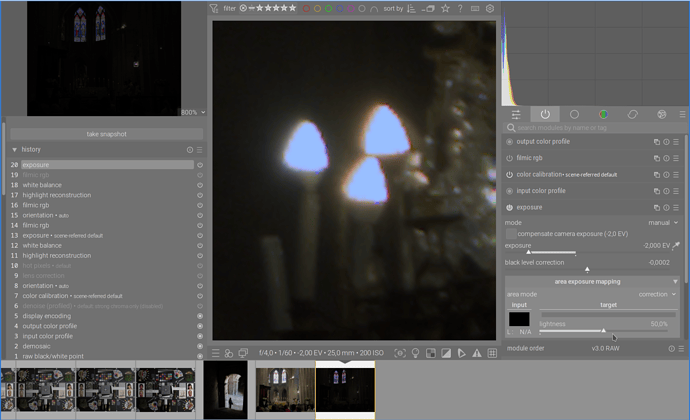Image resolution: width=690 pixels, height=420 pixels.
Task: Filter images by red color label
Action: click(306, 8)
